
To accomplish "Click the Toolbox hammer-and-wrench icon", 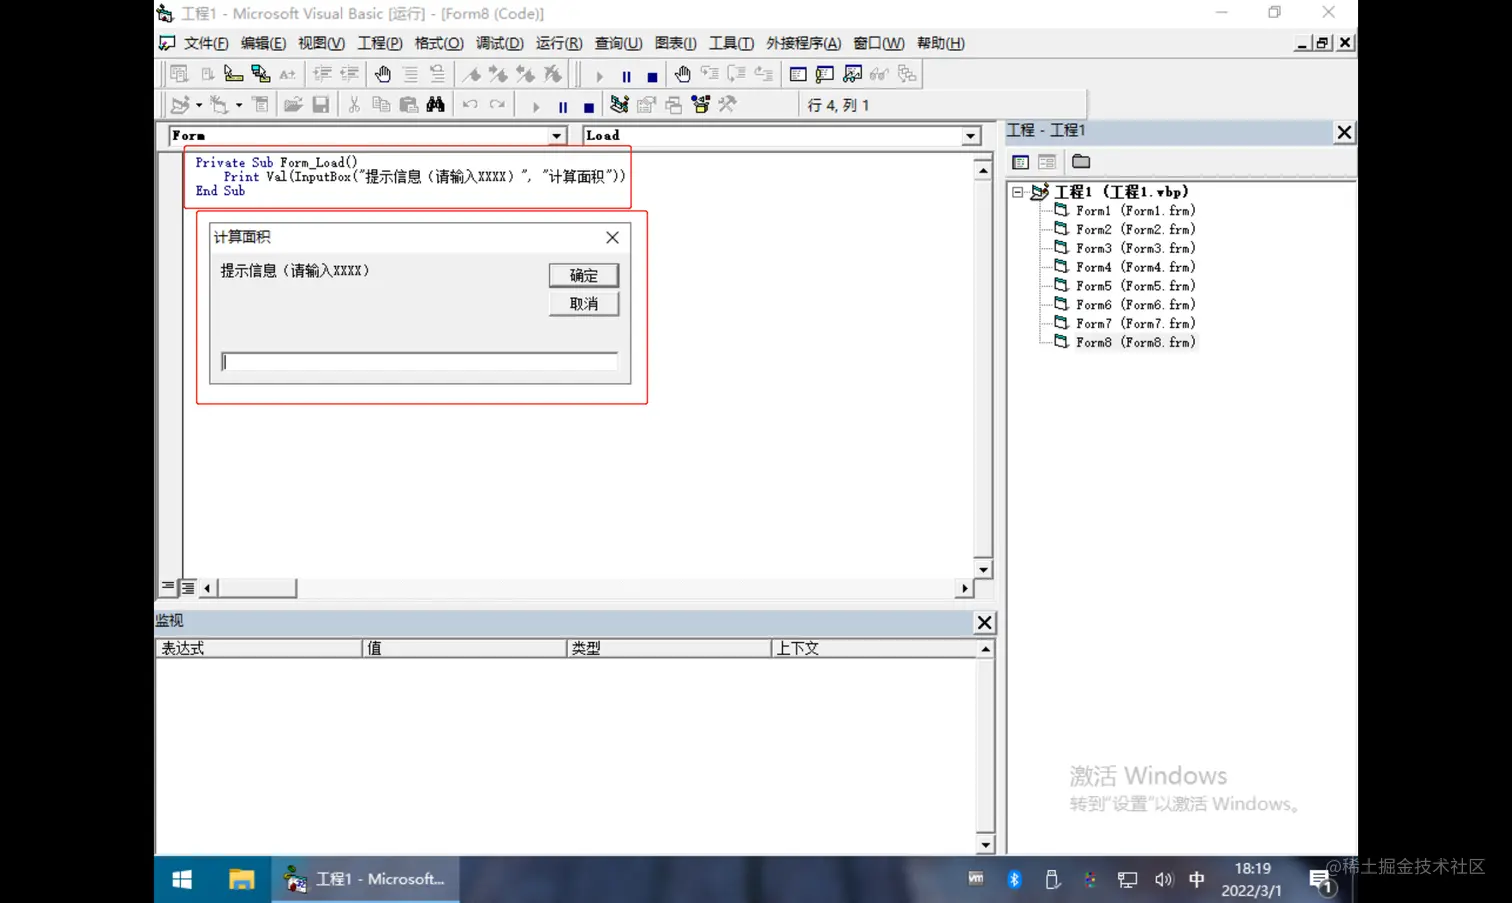I will coord(727,105).
